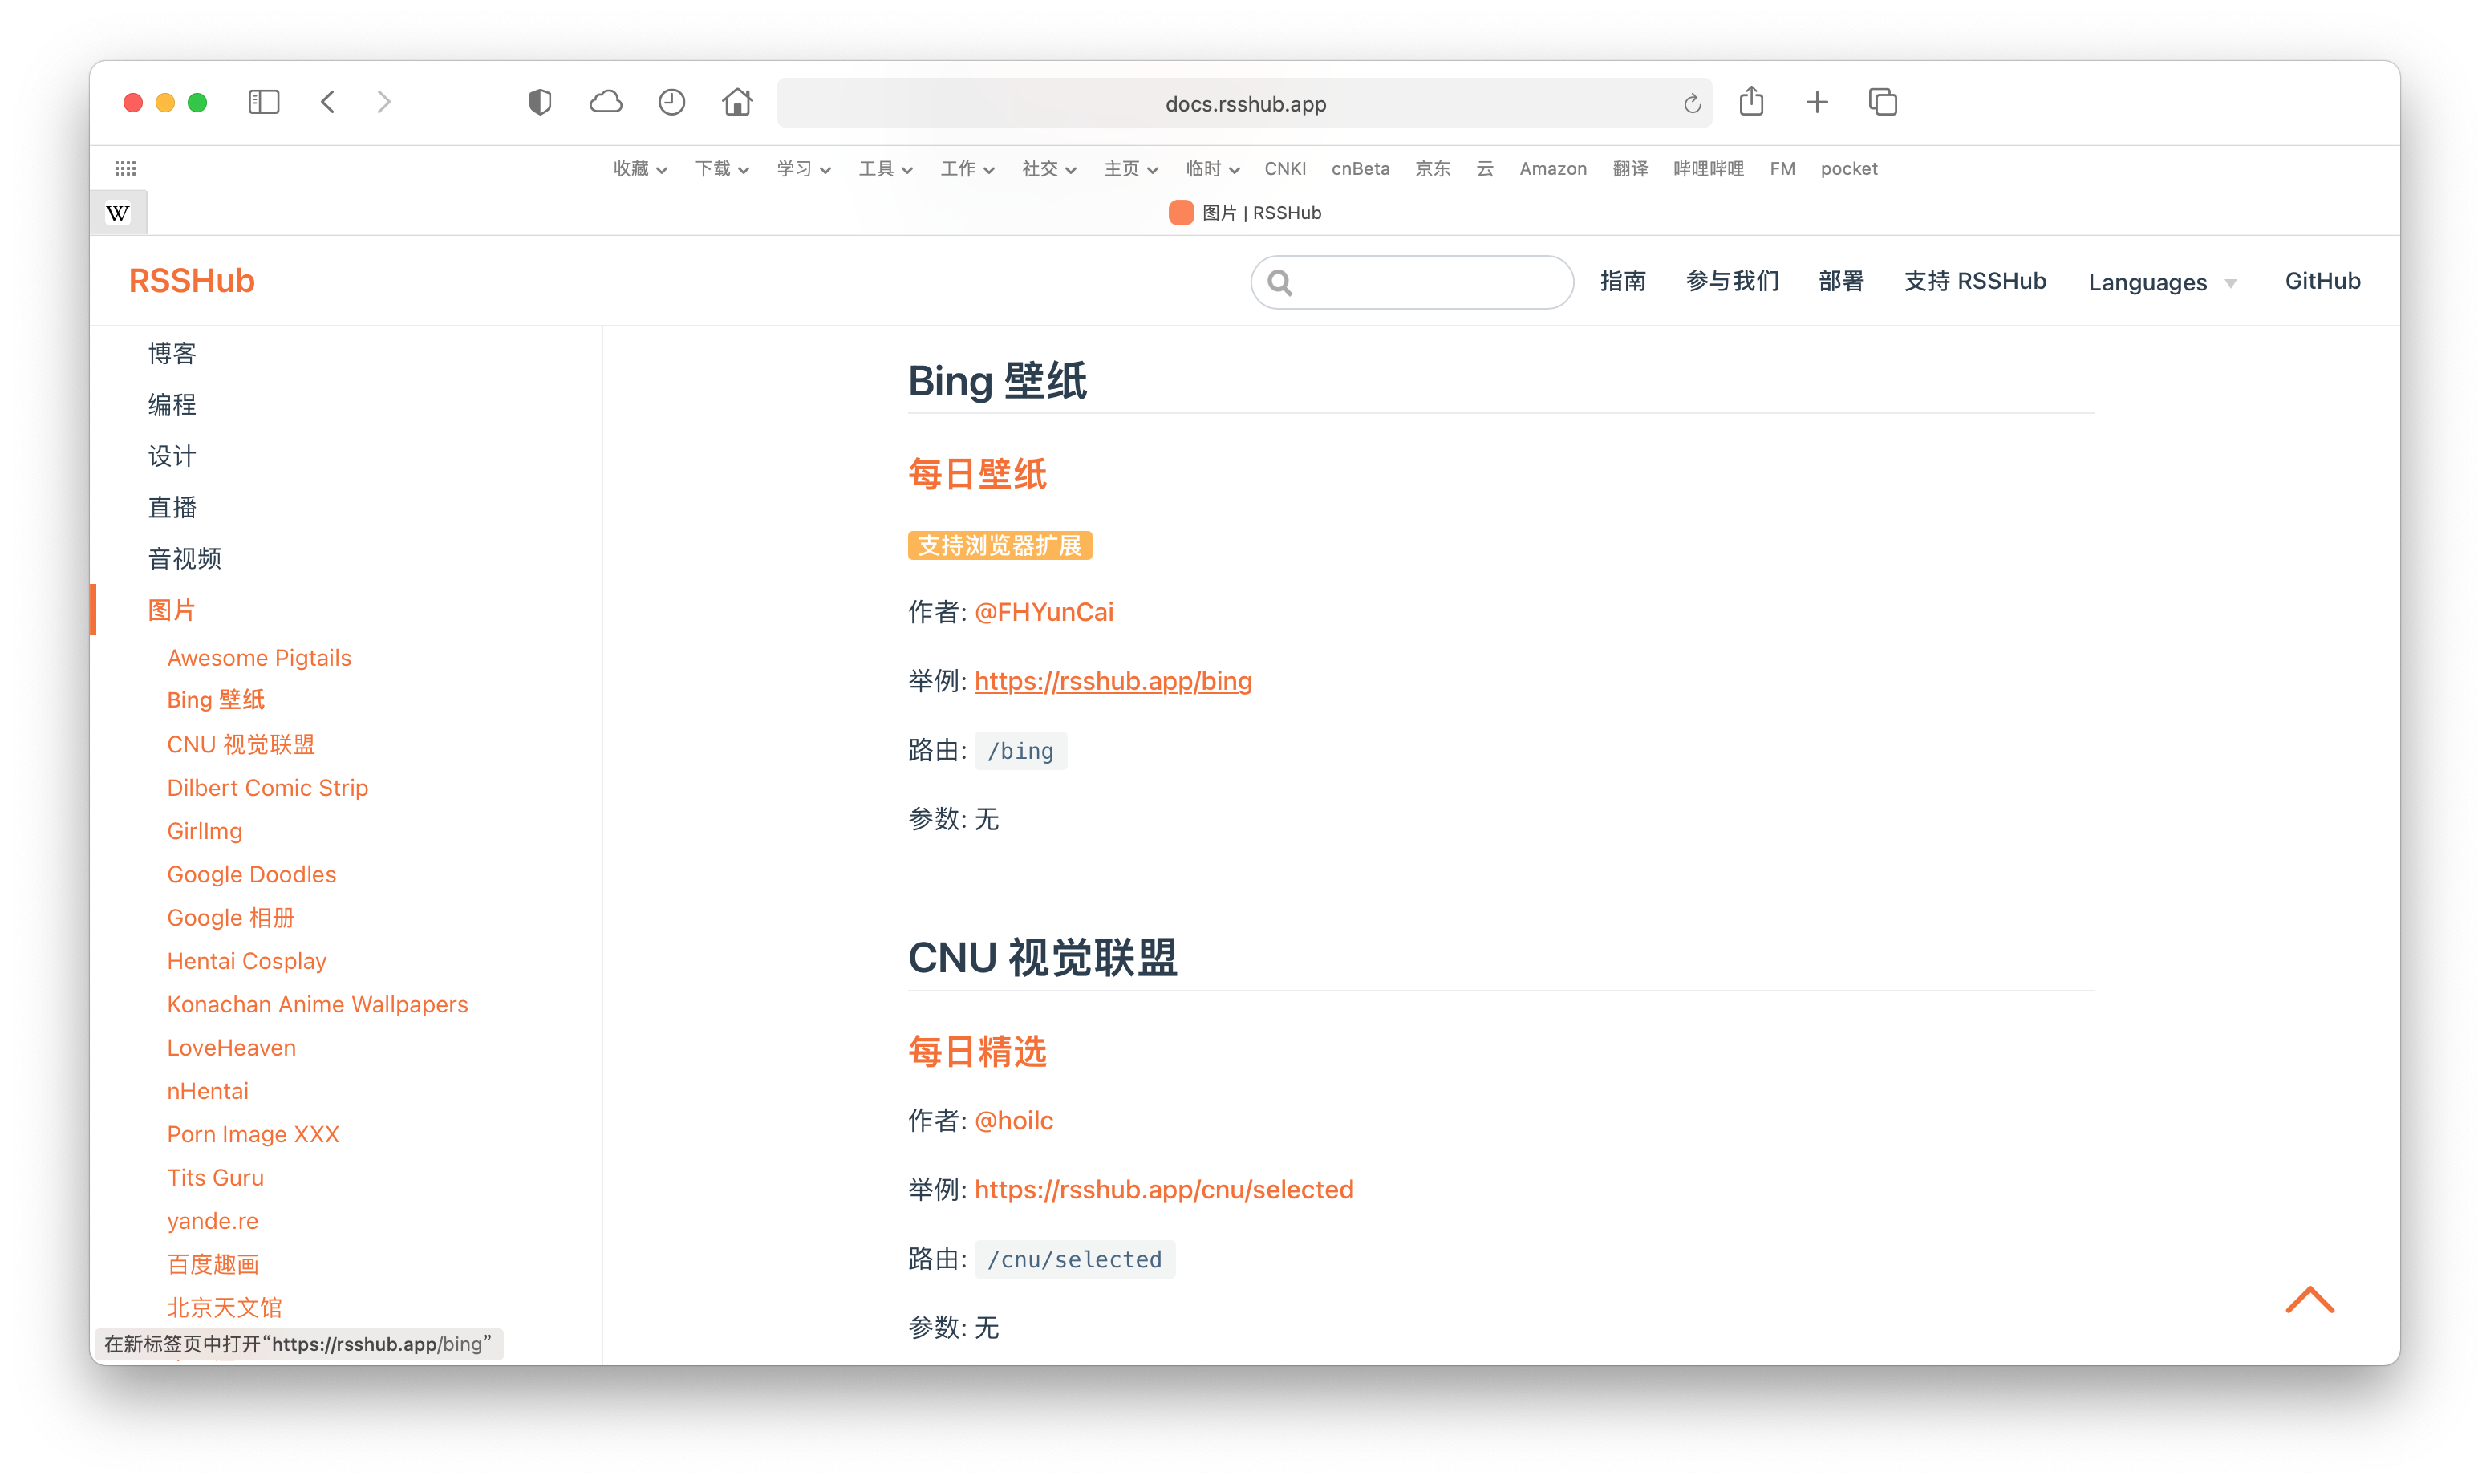The height and width of the screenshot is (1484, 2490).
Task: Open a new tab with plus
Action: pos(1817,102)
